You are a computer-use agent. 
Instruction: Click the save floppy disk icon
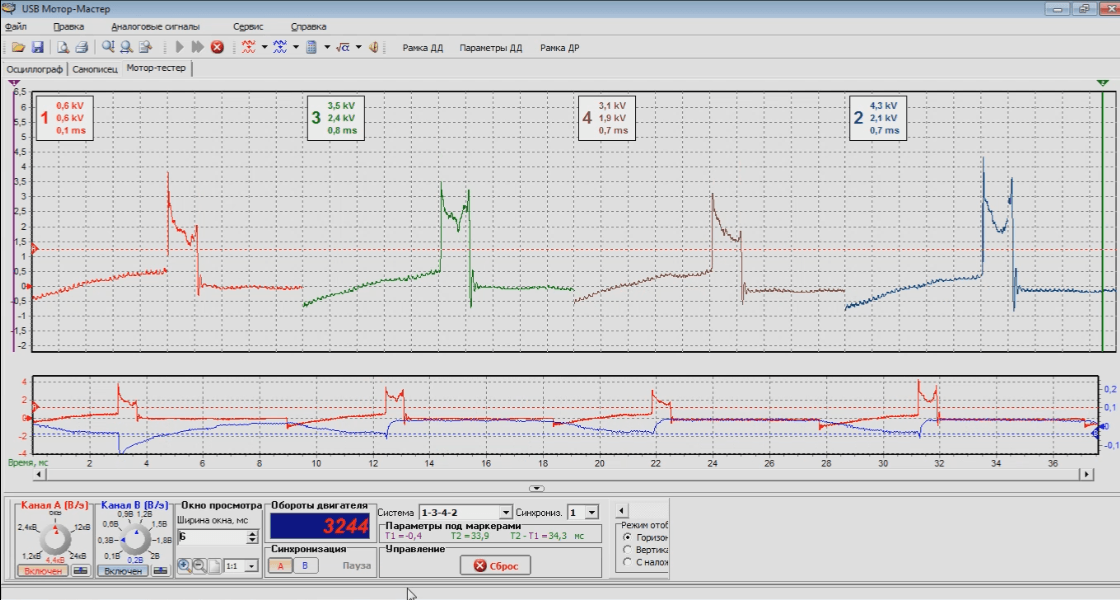tap(37, 47)
